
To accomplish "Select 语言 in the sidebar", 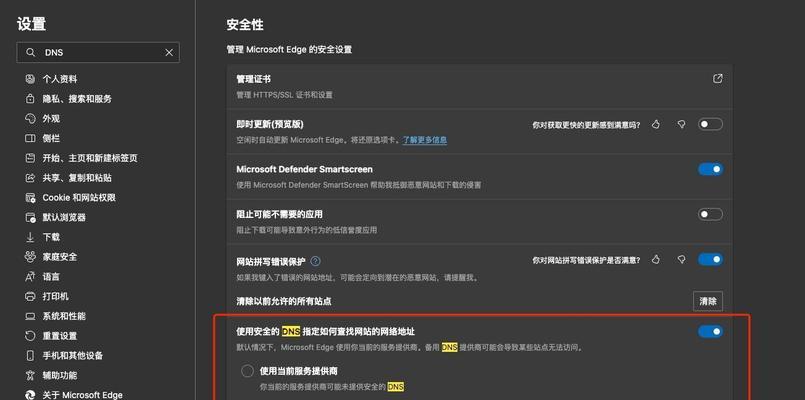I will 51,277.
